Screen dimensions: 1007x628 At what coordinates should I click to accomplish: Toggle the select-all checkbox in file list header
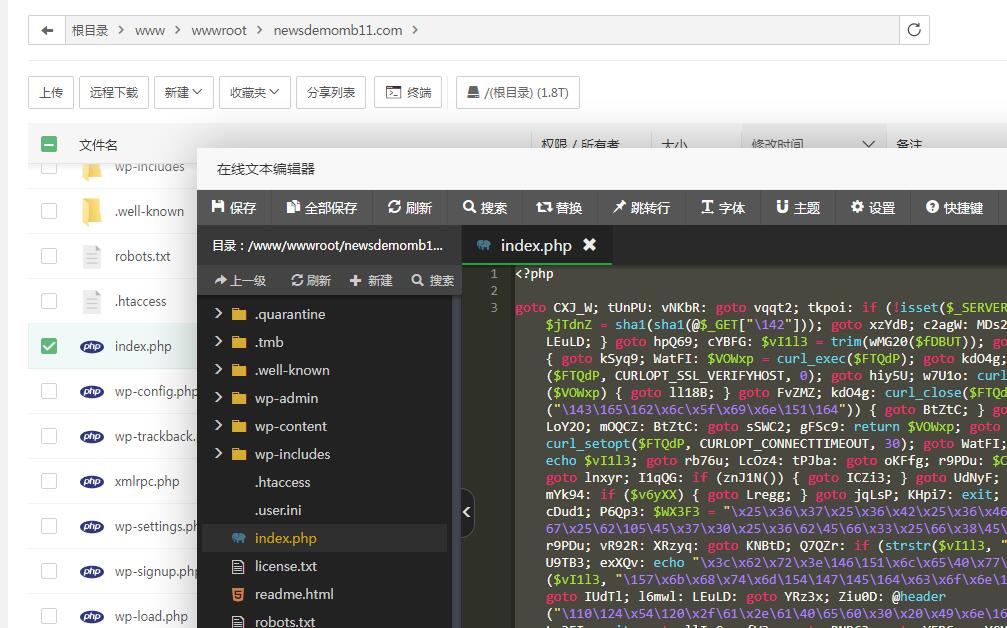pos(49,144)
